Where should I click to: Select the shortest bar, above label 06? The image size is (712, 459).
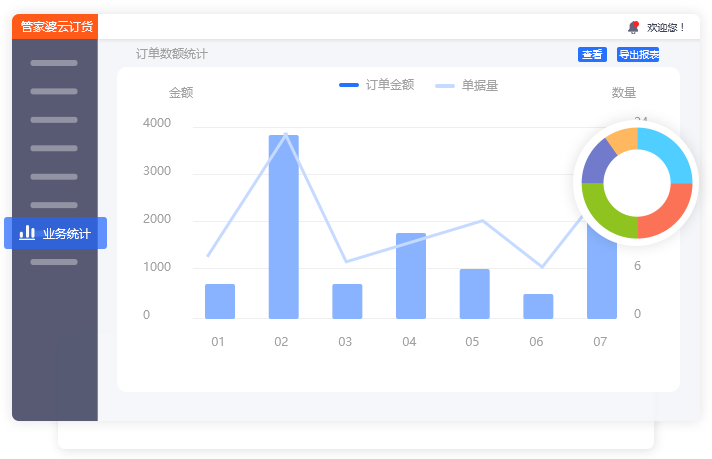[538, 306]
